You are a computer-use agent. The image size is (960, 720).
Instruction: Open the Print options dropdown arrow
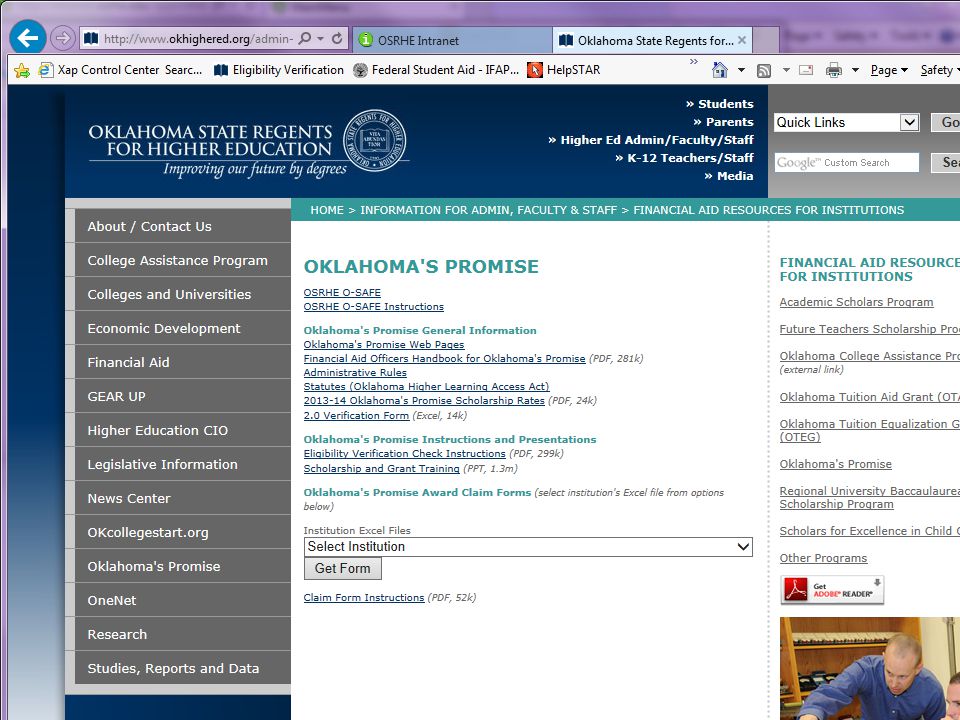(x=855, y=70)
